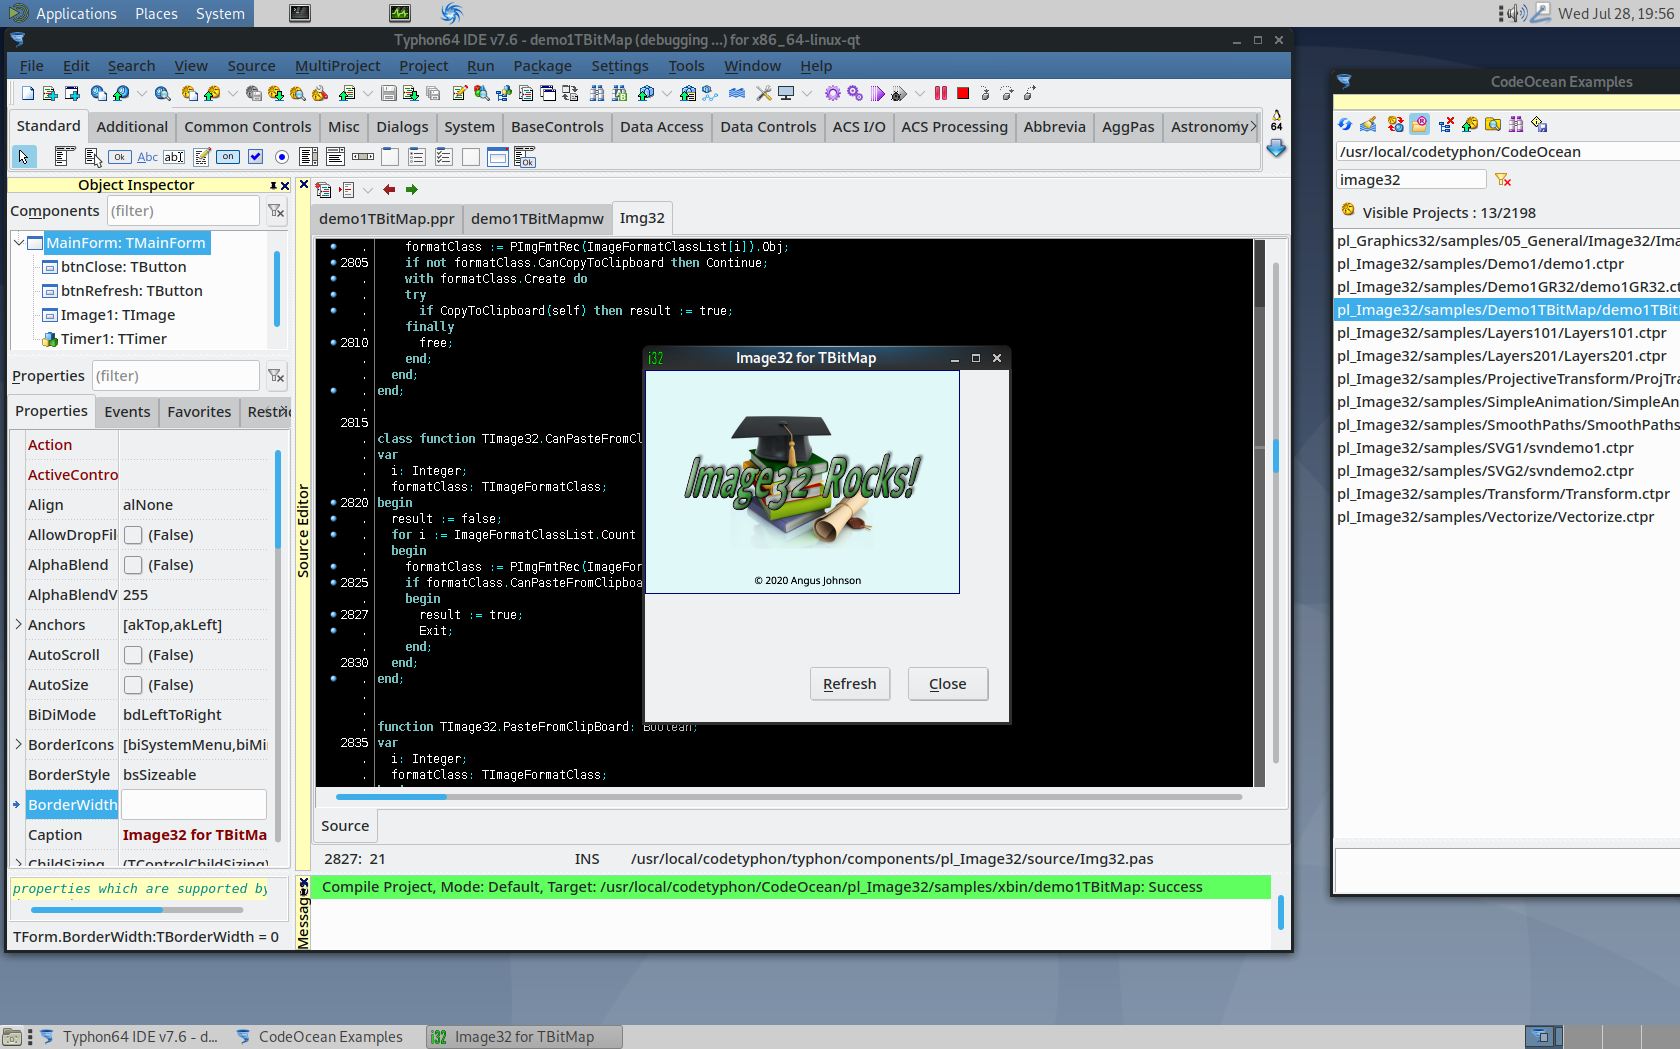Open the dropdown arrow after the run-debug bug icon
The width and height of the screenshot is (1680, 1049).
[x=920, y=93]
